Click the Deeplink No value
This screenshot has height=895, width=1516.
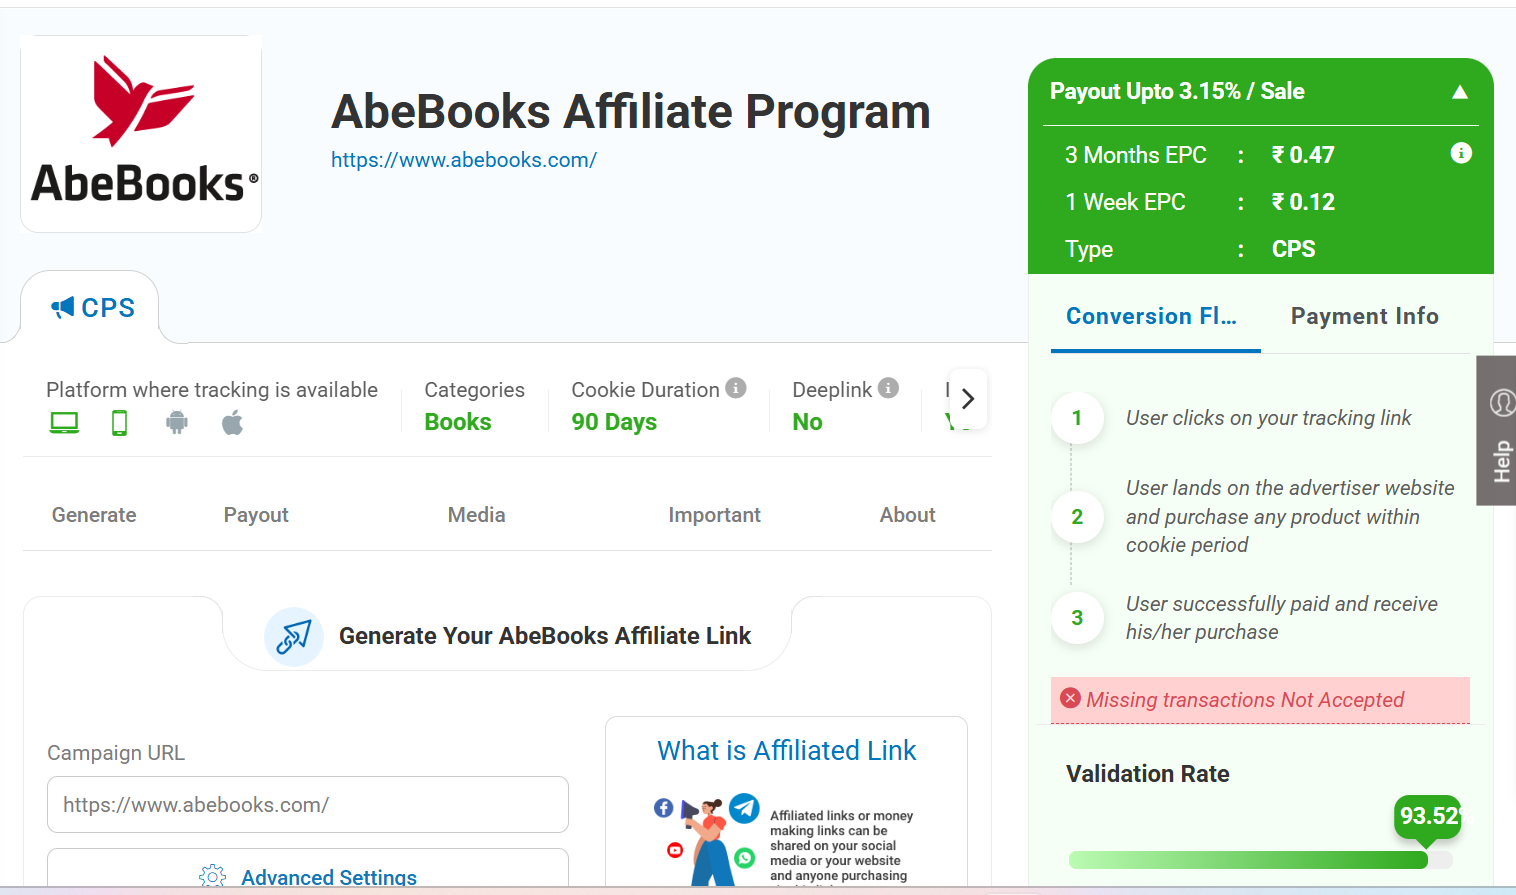coord(807,422)
